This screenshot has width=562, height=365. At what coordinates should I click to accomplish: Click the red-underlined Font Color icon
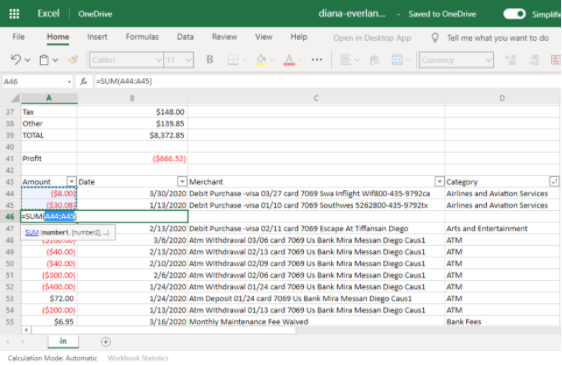(289, 60)
